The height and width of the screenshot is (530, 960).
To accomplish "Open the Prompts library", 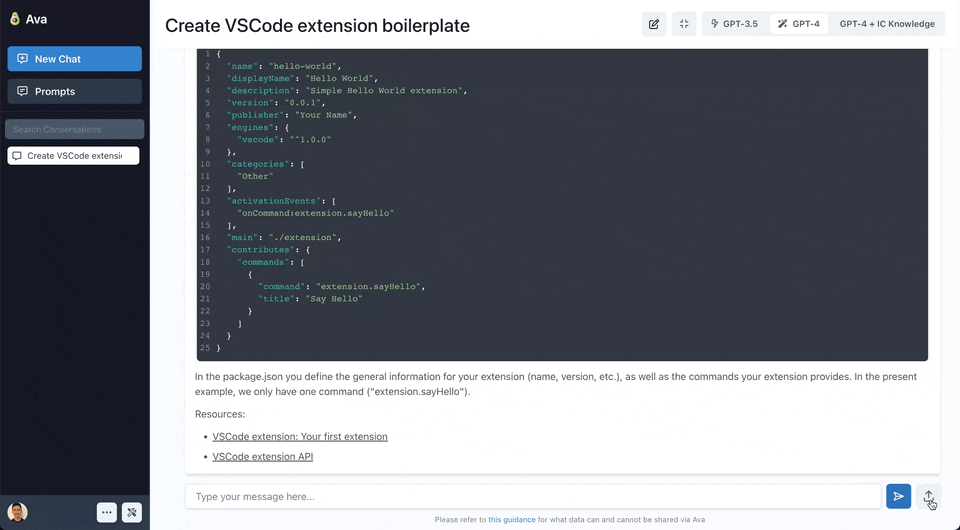I will (x=75, y=91).
